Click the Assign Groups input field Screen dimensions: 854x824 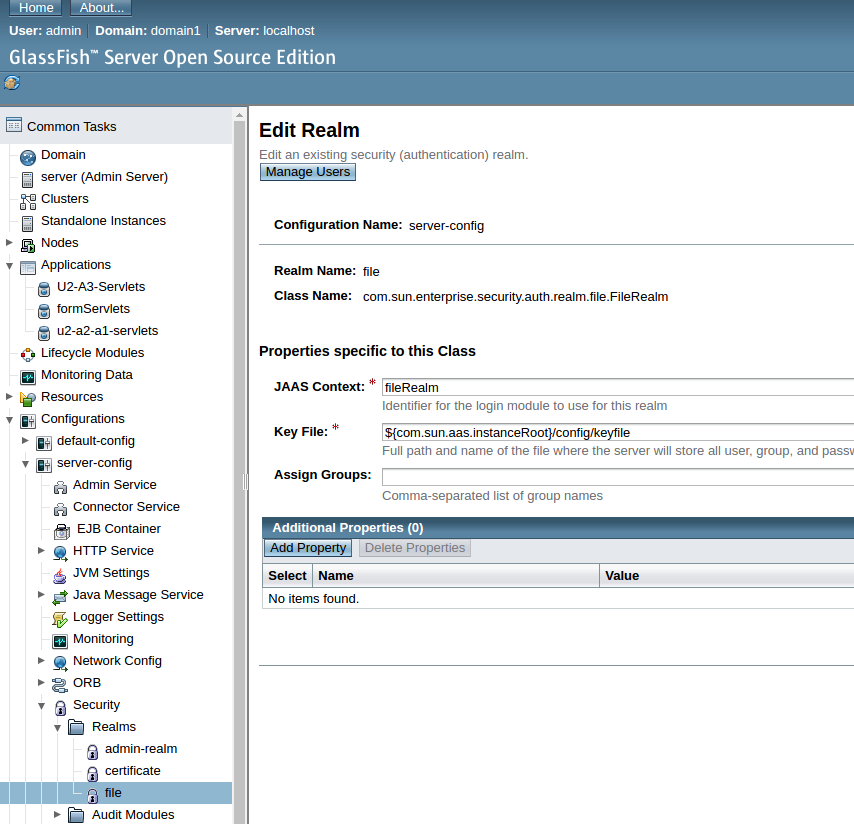(618, 477)
